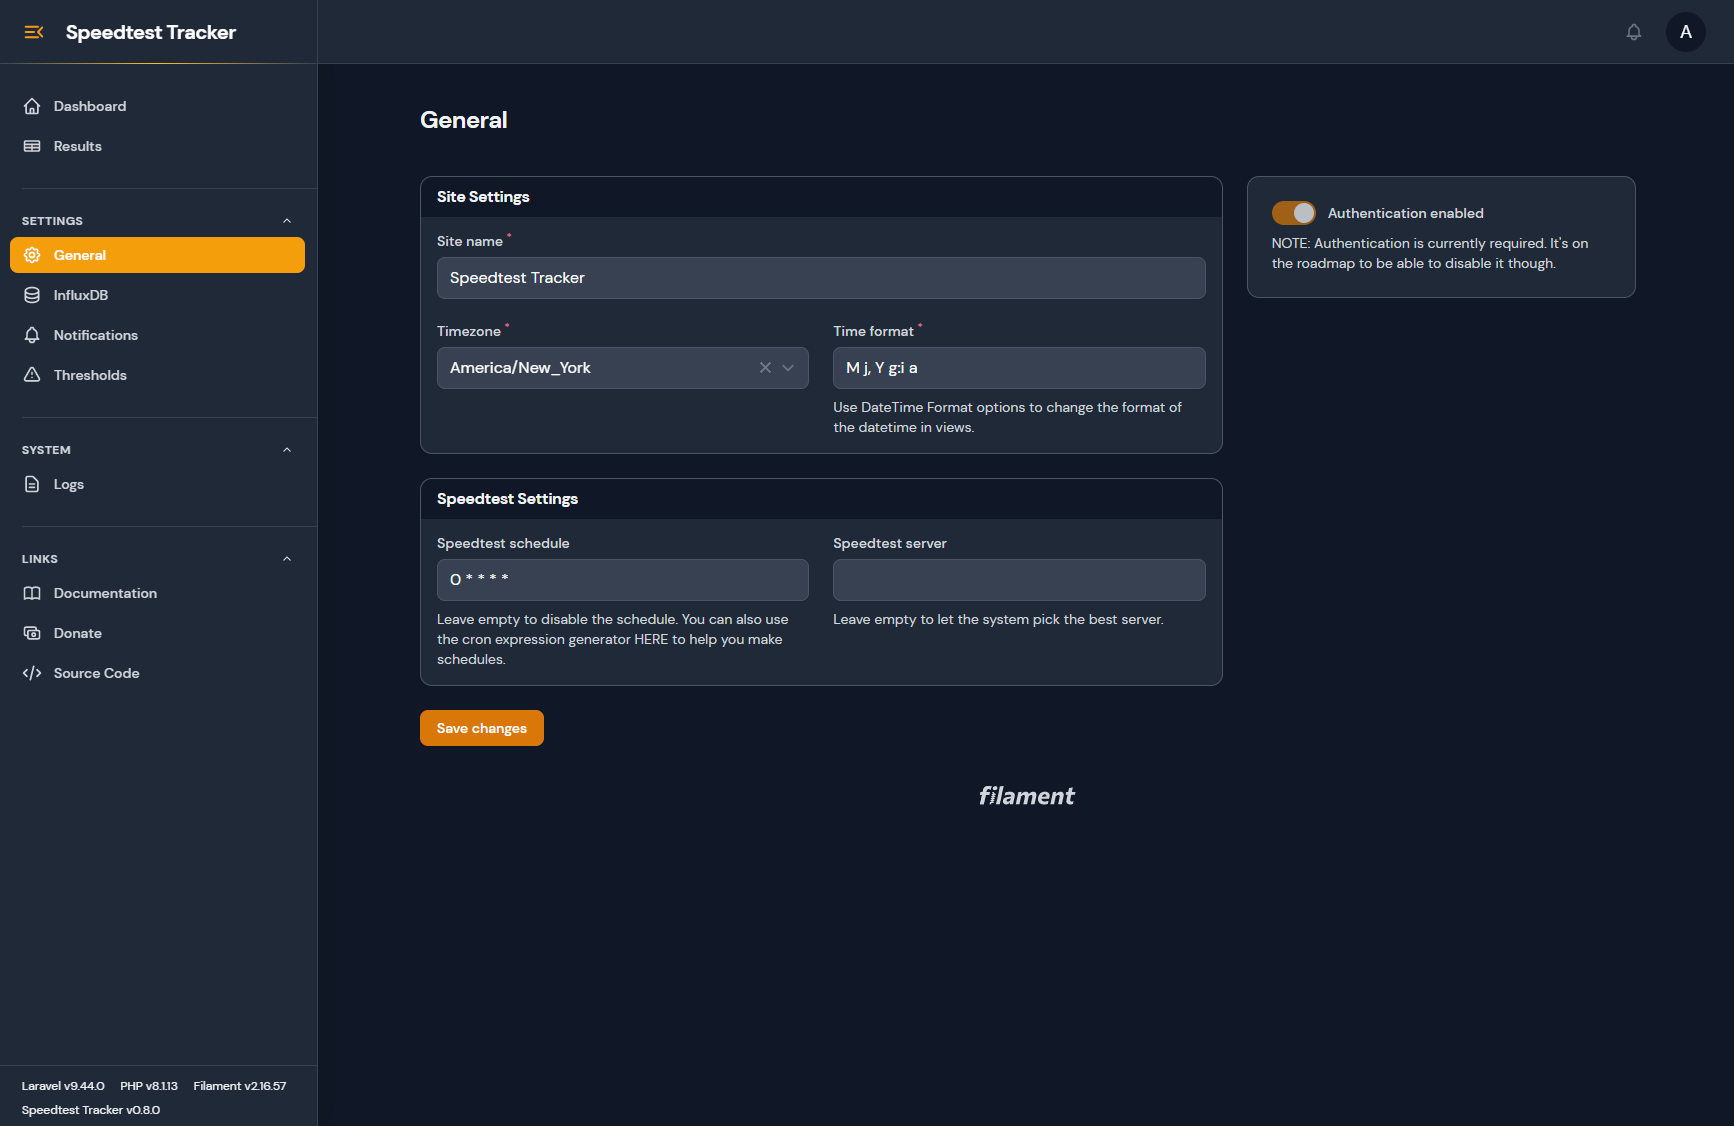Open the Timezone dropdown chevron

coord(788,368)
